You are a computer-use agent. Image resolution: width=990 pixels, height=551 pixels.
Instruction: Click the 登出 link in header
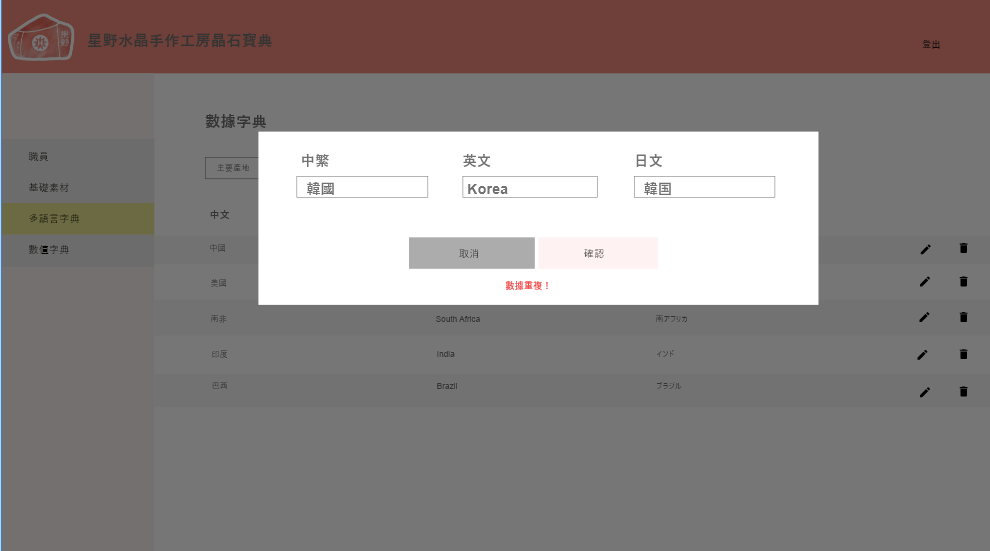click(x=931, y=45)
